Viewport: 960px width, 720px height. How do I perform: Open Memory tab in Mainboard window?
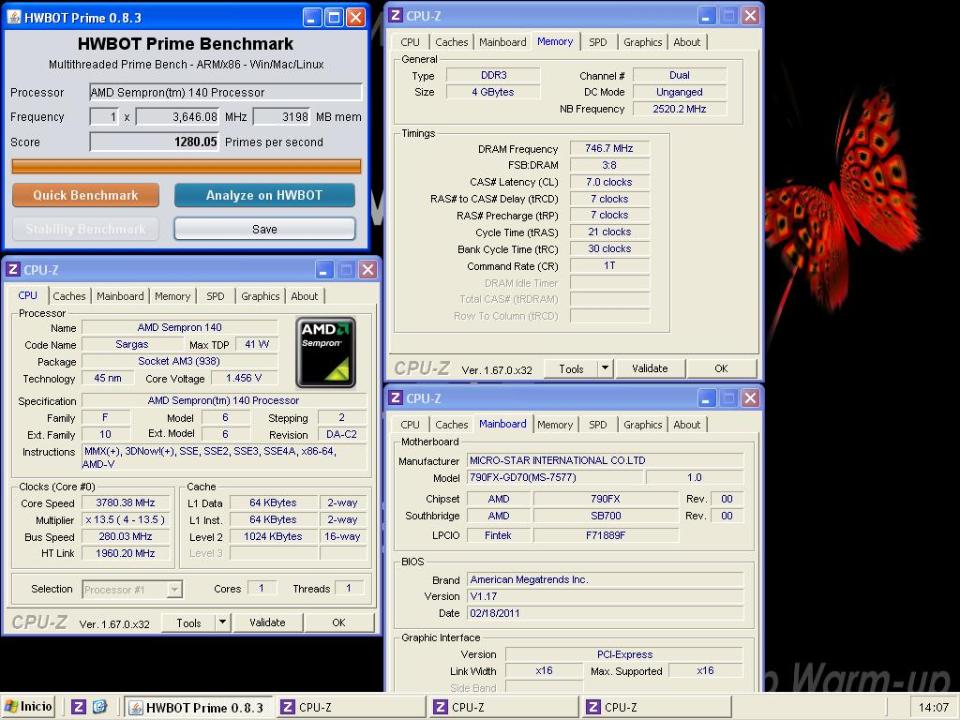point(555,425)
